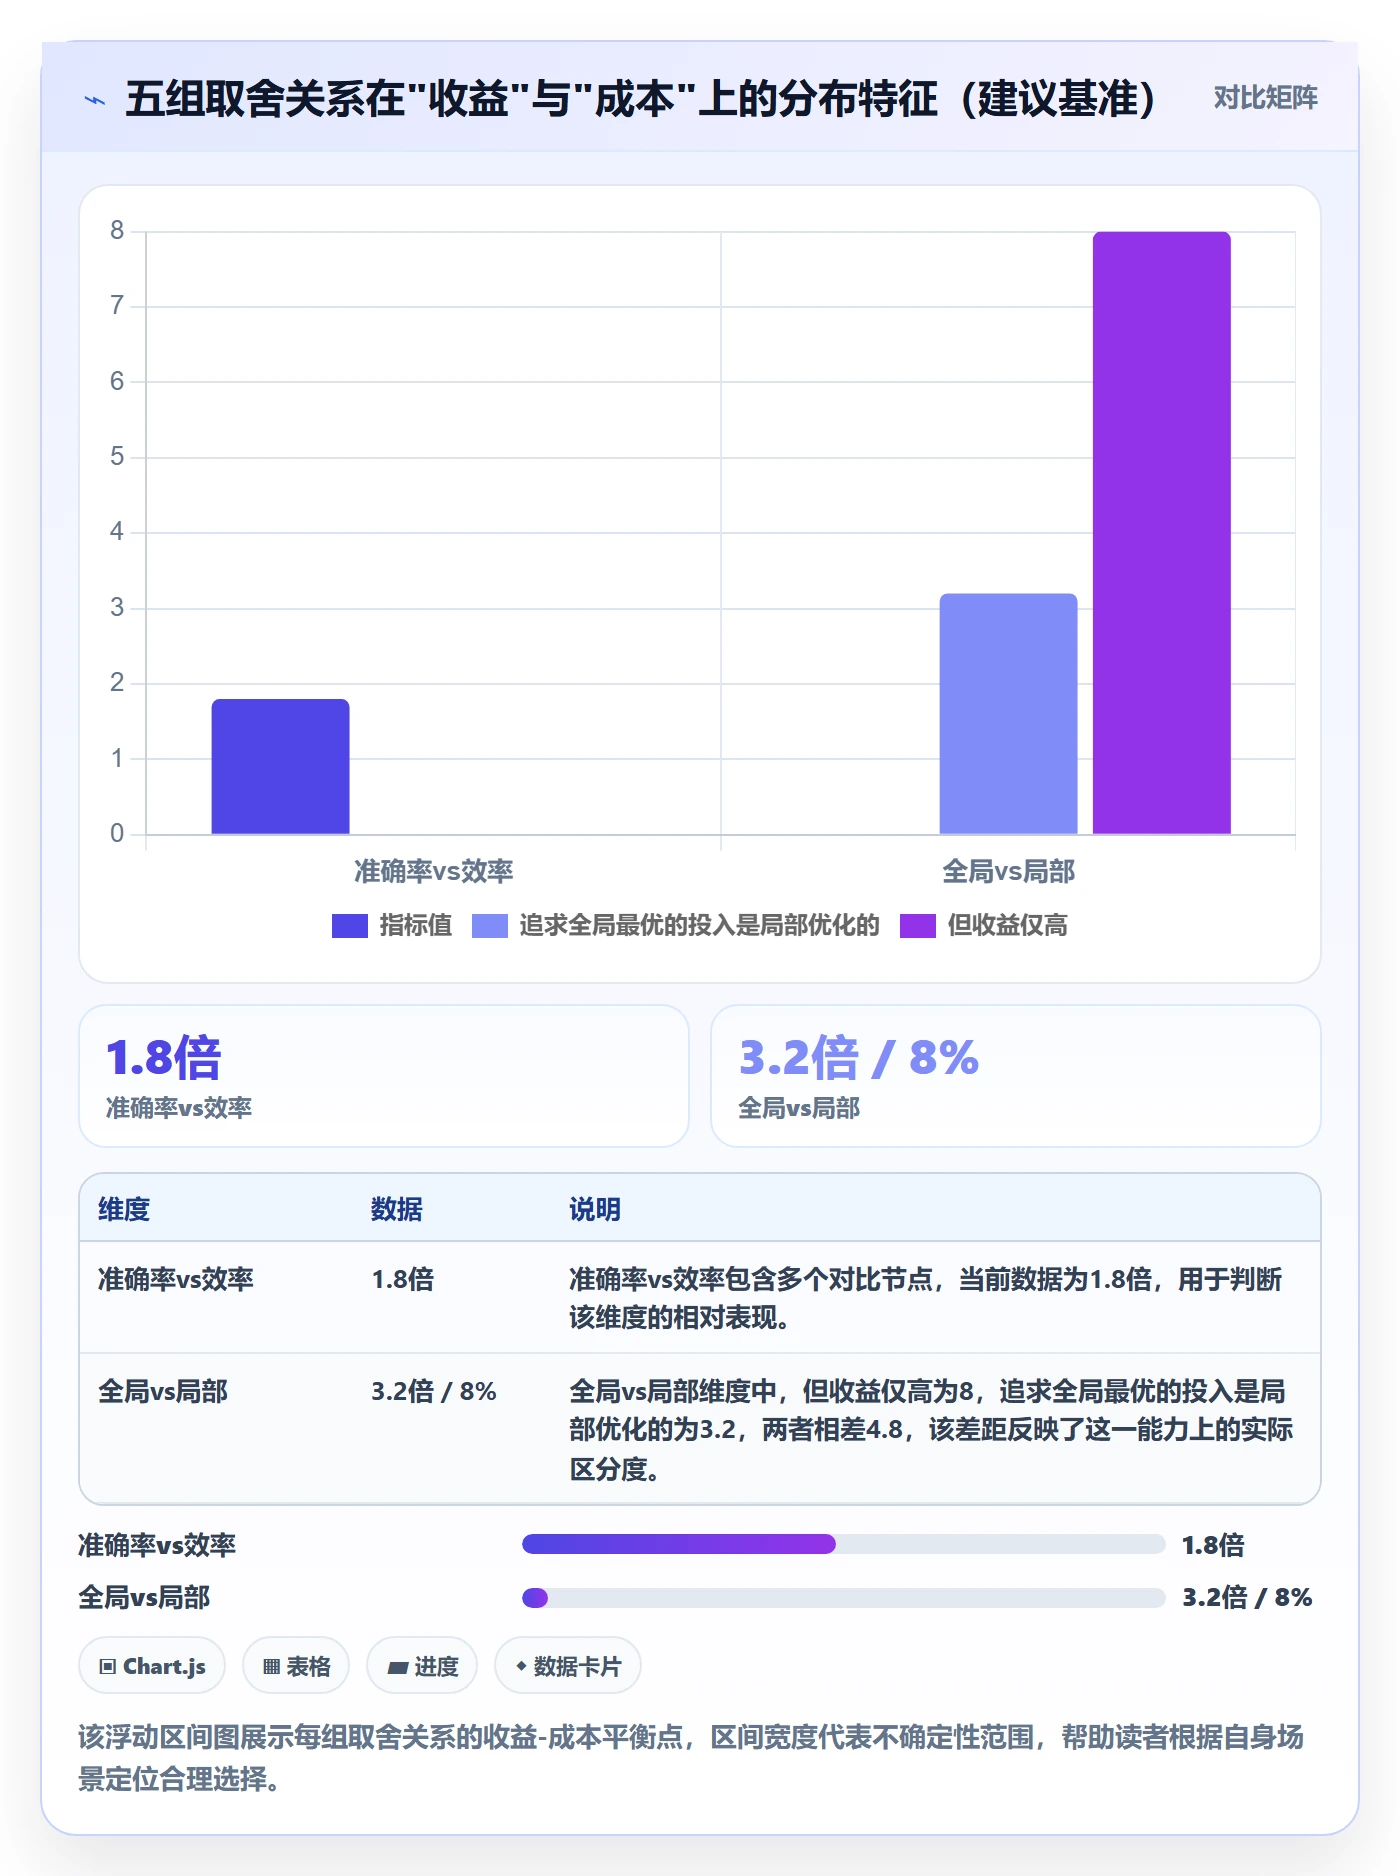Viewport: 1400px width, 1876px height.
Task: Click the "准确率vs效率" label in the progress list
Action: coord(157,1545)
